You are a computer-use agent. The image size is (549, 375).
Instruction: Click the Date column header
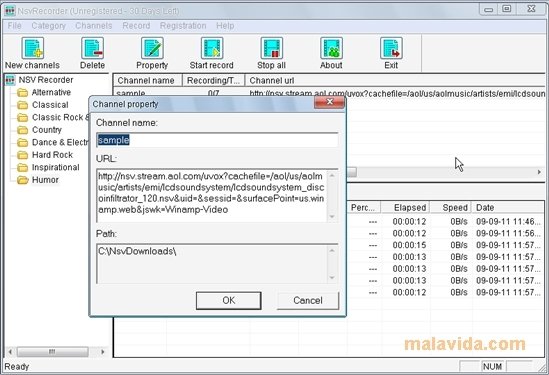tap(508, 208)
